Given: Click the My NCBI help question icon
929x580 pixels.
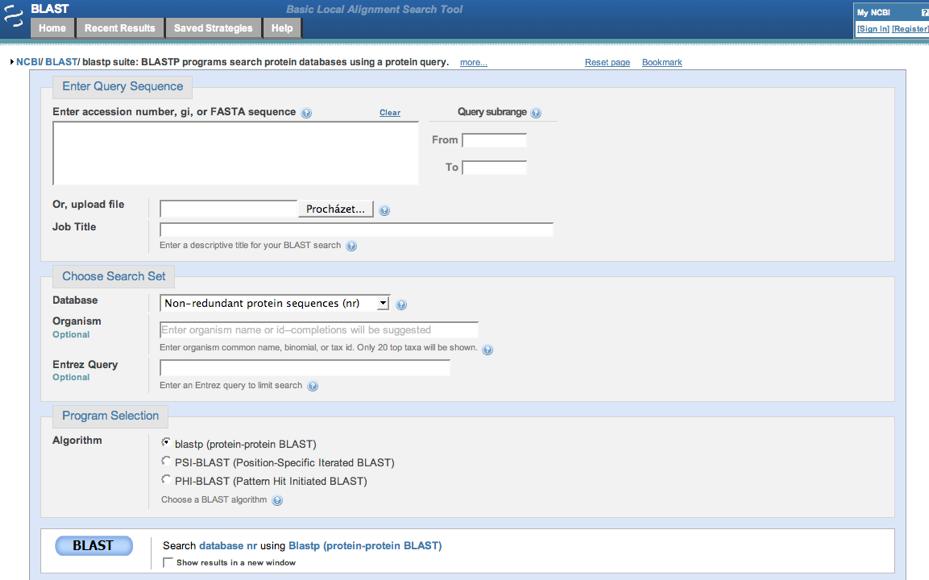Looking at the screenshot, I should pos(925,12).
